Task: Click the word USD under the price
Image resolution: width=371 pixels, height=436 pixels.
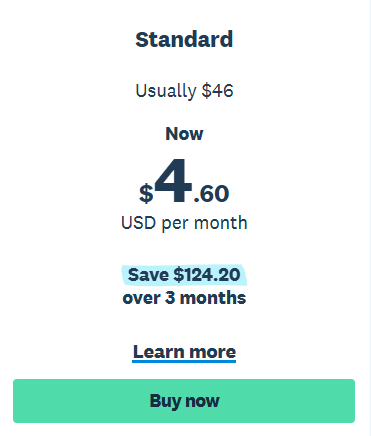Action: 138,223
